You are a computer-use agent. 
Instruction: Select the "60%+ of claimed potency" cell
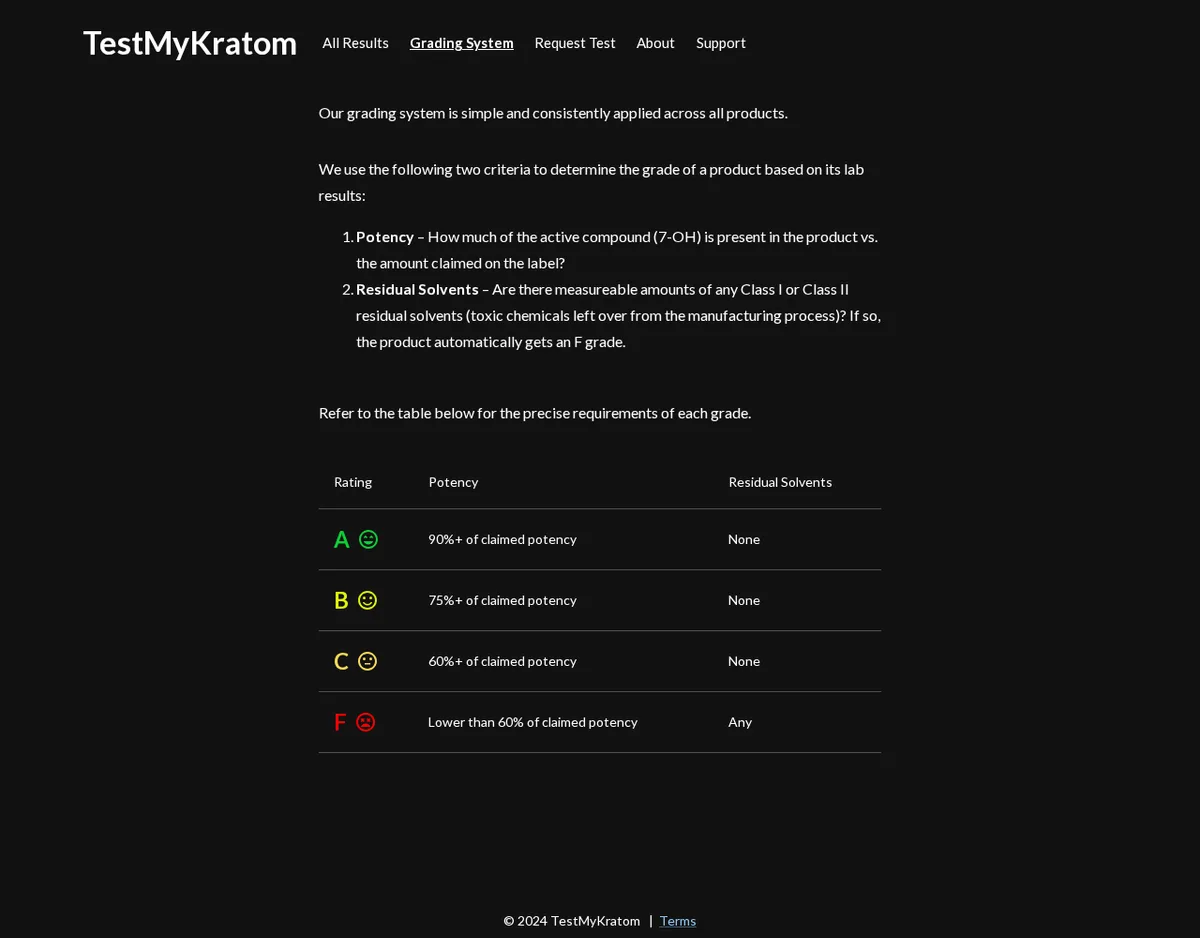coord(502,661)
